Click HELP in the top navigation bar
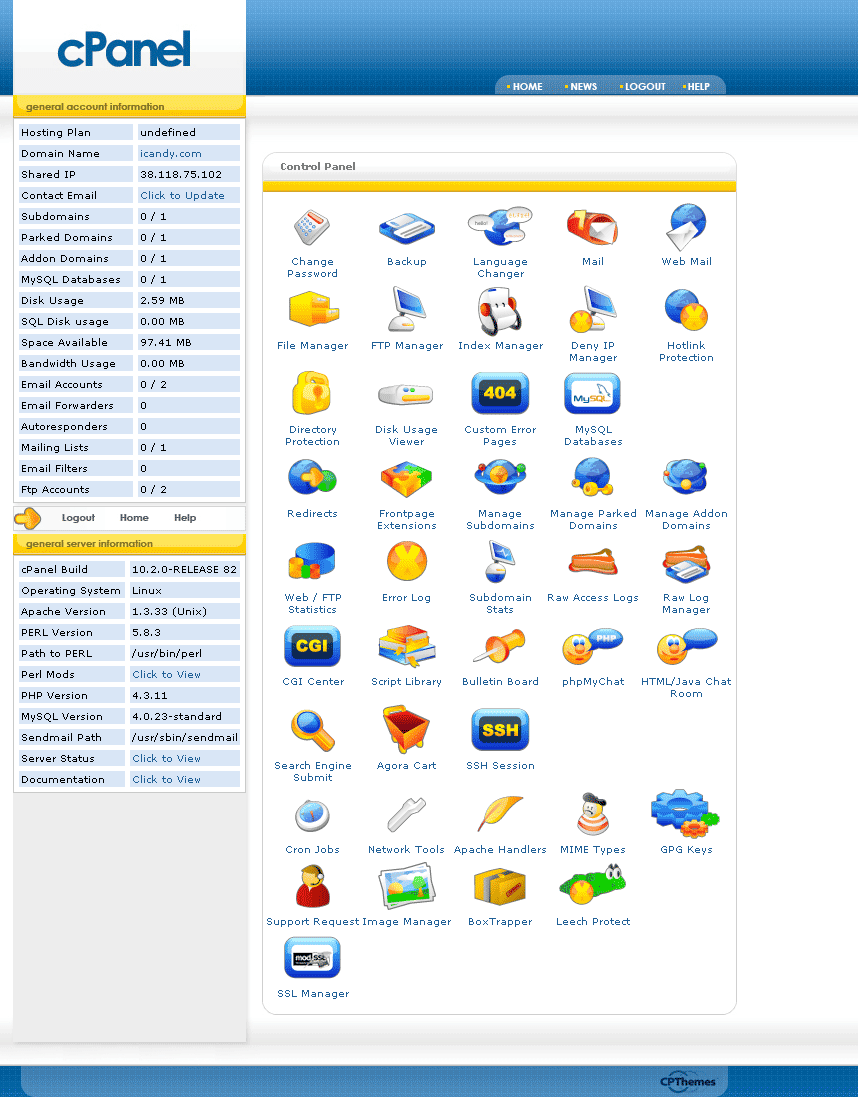This screenshot has width=858, height=1097. (698, 87)
